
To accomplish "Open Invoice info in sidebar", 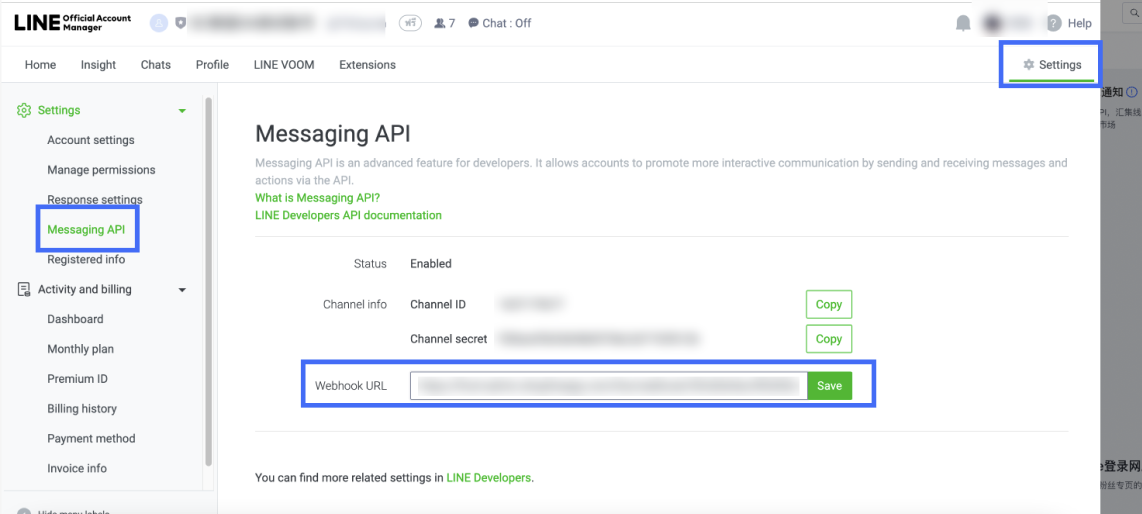I will pos(76,469).
